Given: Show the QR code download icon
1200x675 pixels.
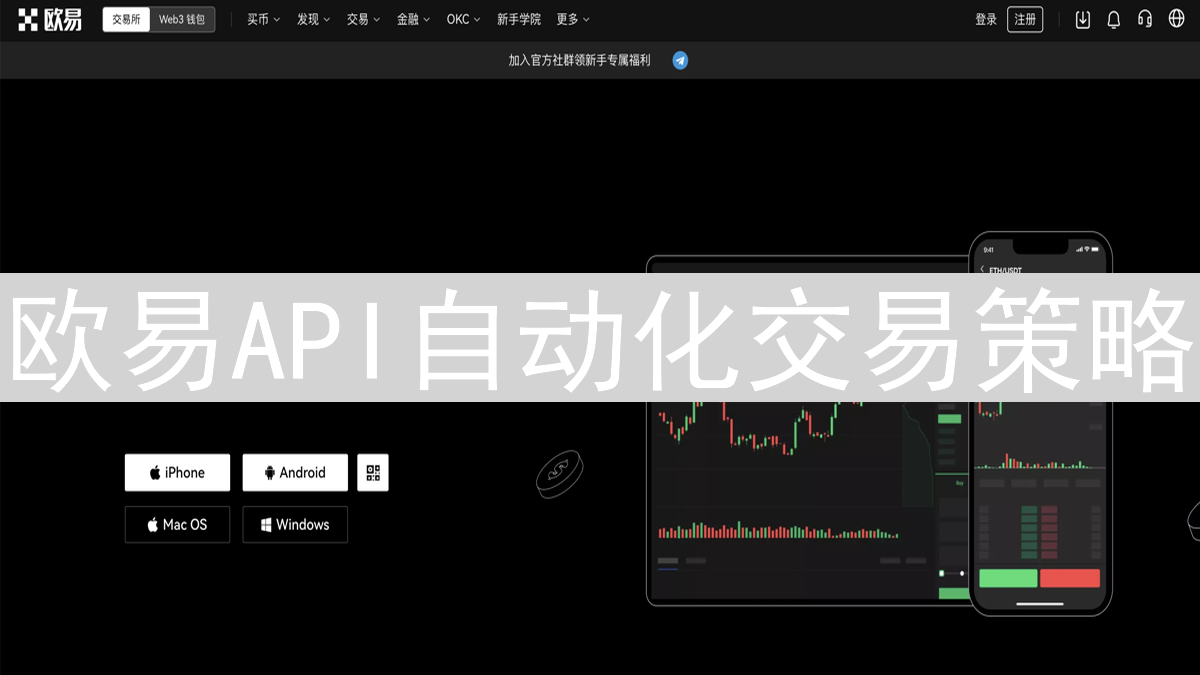Looking at the screenshot, I should point(373,473).
